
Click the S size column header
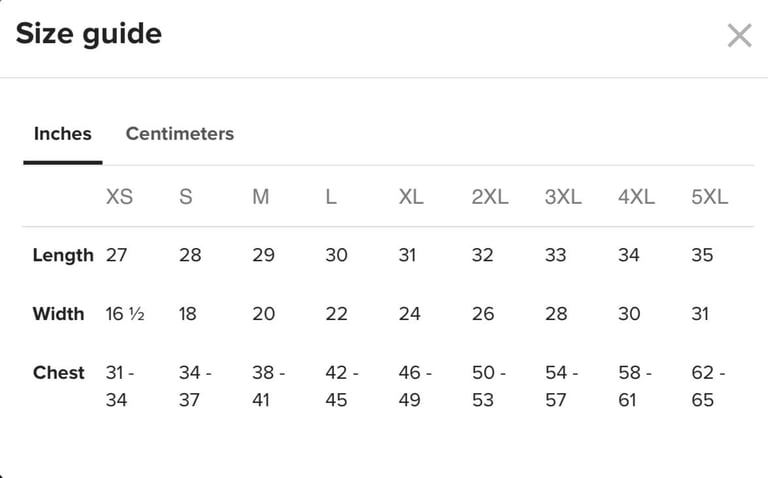[186, 197]
